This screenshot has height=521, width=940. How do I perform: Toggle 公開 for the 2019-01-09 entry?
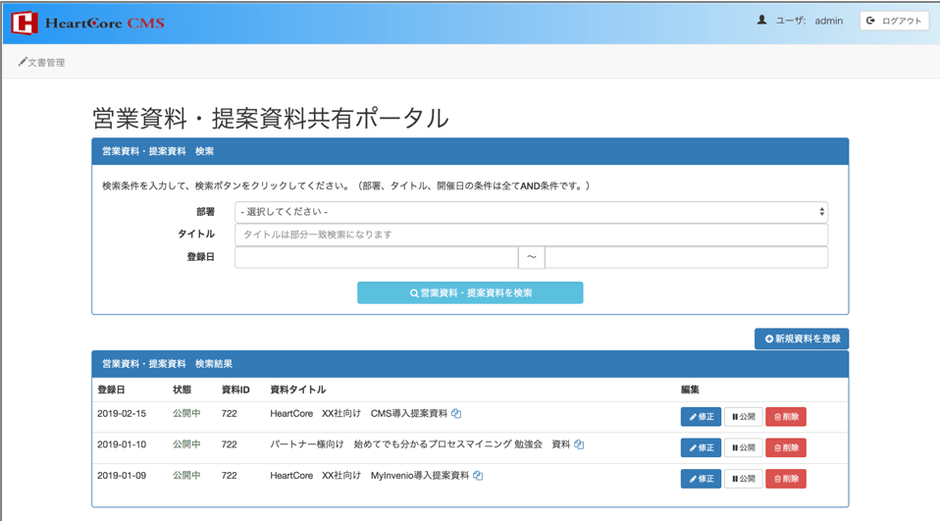pos(743,479)
